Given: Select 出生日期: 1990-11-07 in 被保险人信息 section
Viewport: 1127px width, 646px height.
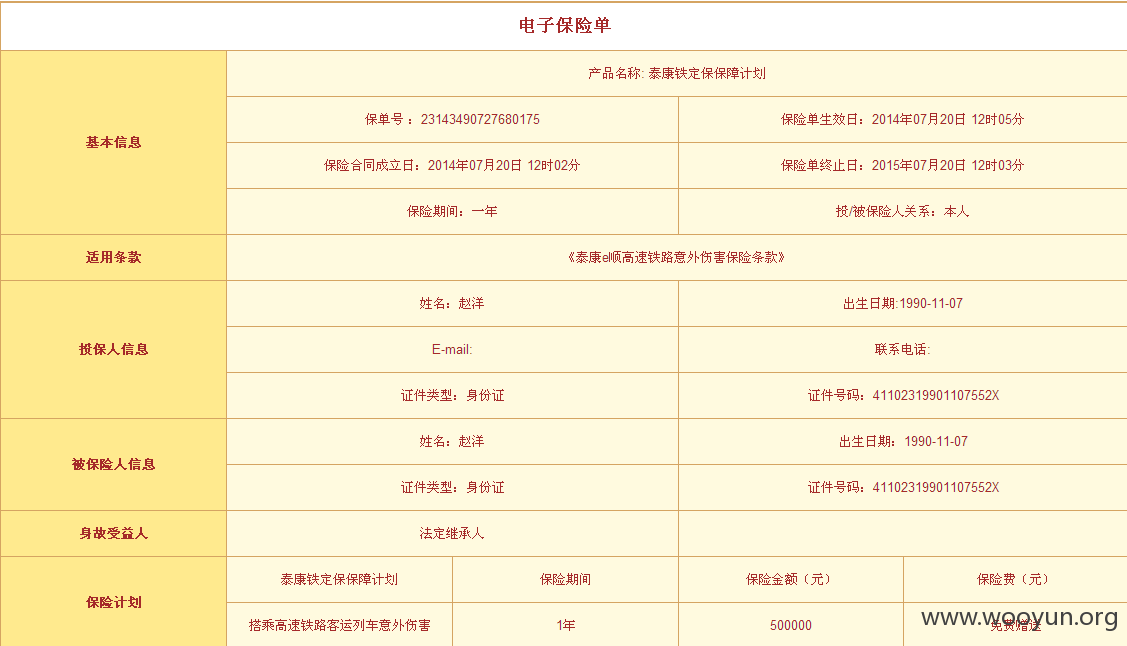Looking at the screenshot, I should coord(903,441).
